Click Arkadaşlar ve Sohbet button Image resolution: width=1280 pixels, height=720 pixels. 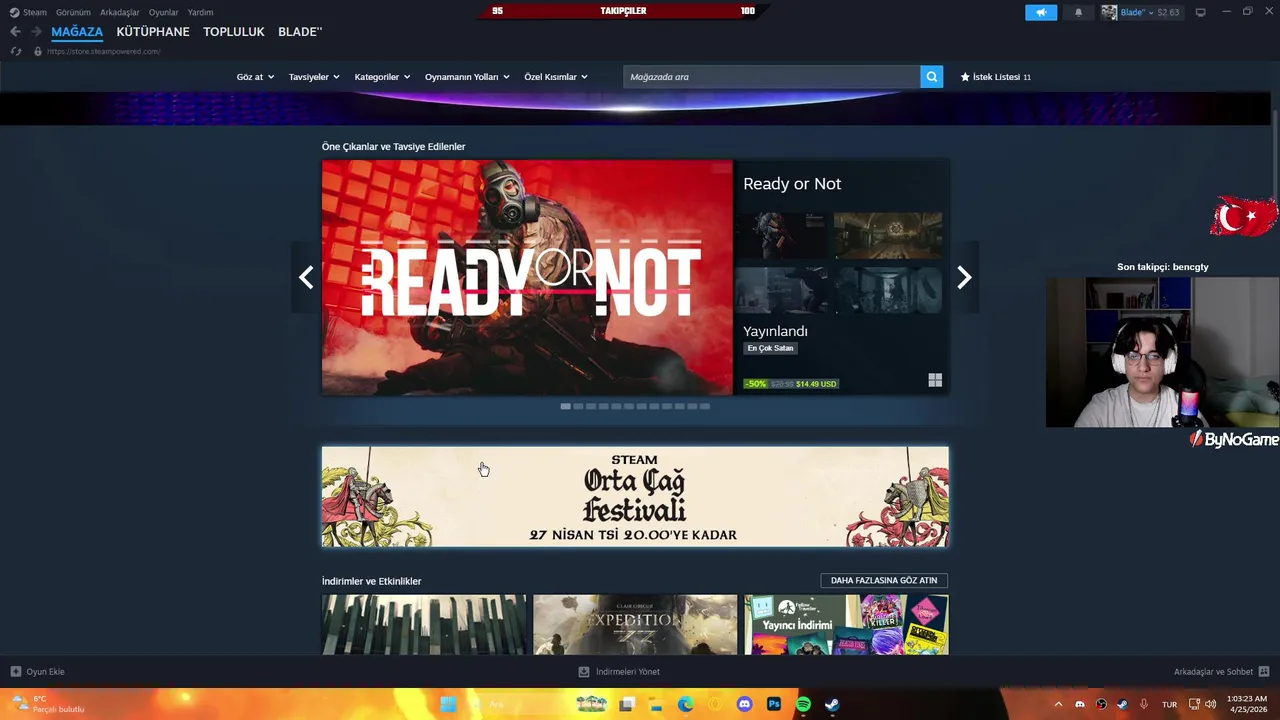[1222, 672]
